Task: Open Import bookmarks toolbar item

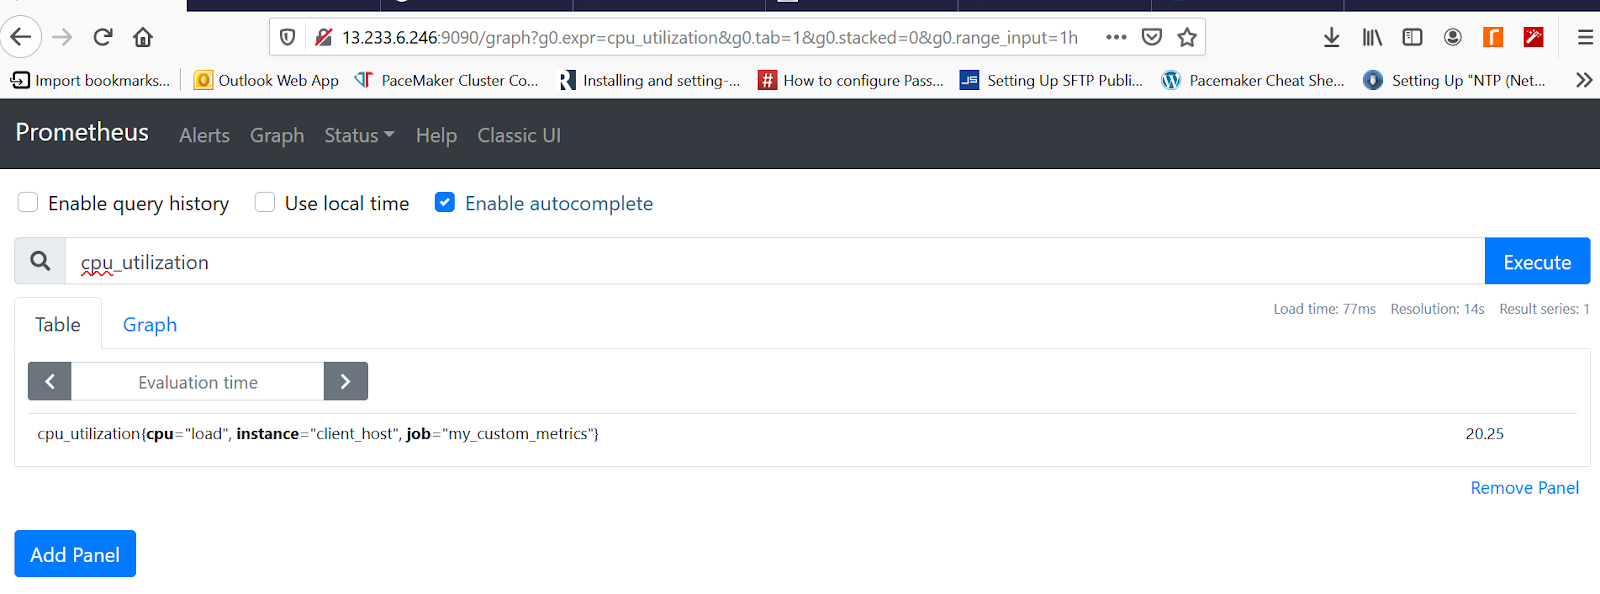Action: click(91, 80)
